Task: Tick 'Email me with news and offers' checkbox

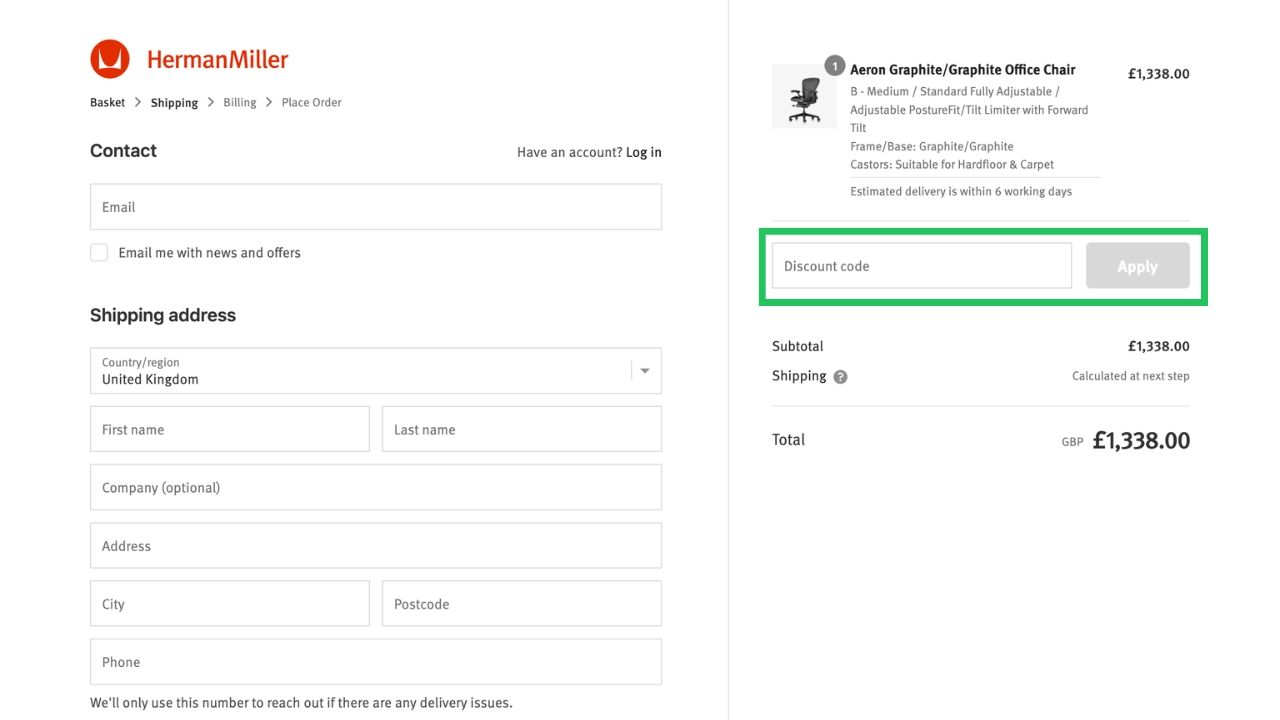Action: click(99, 253)
